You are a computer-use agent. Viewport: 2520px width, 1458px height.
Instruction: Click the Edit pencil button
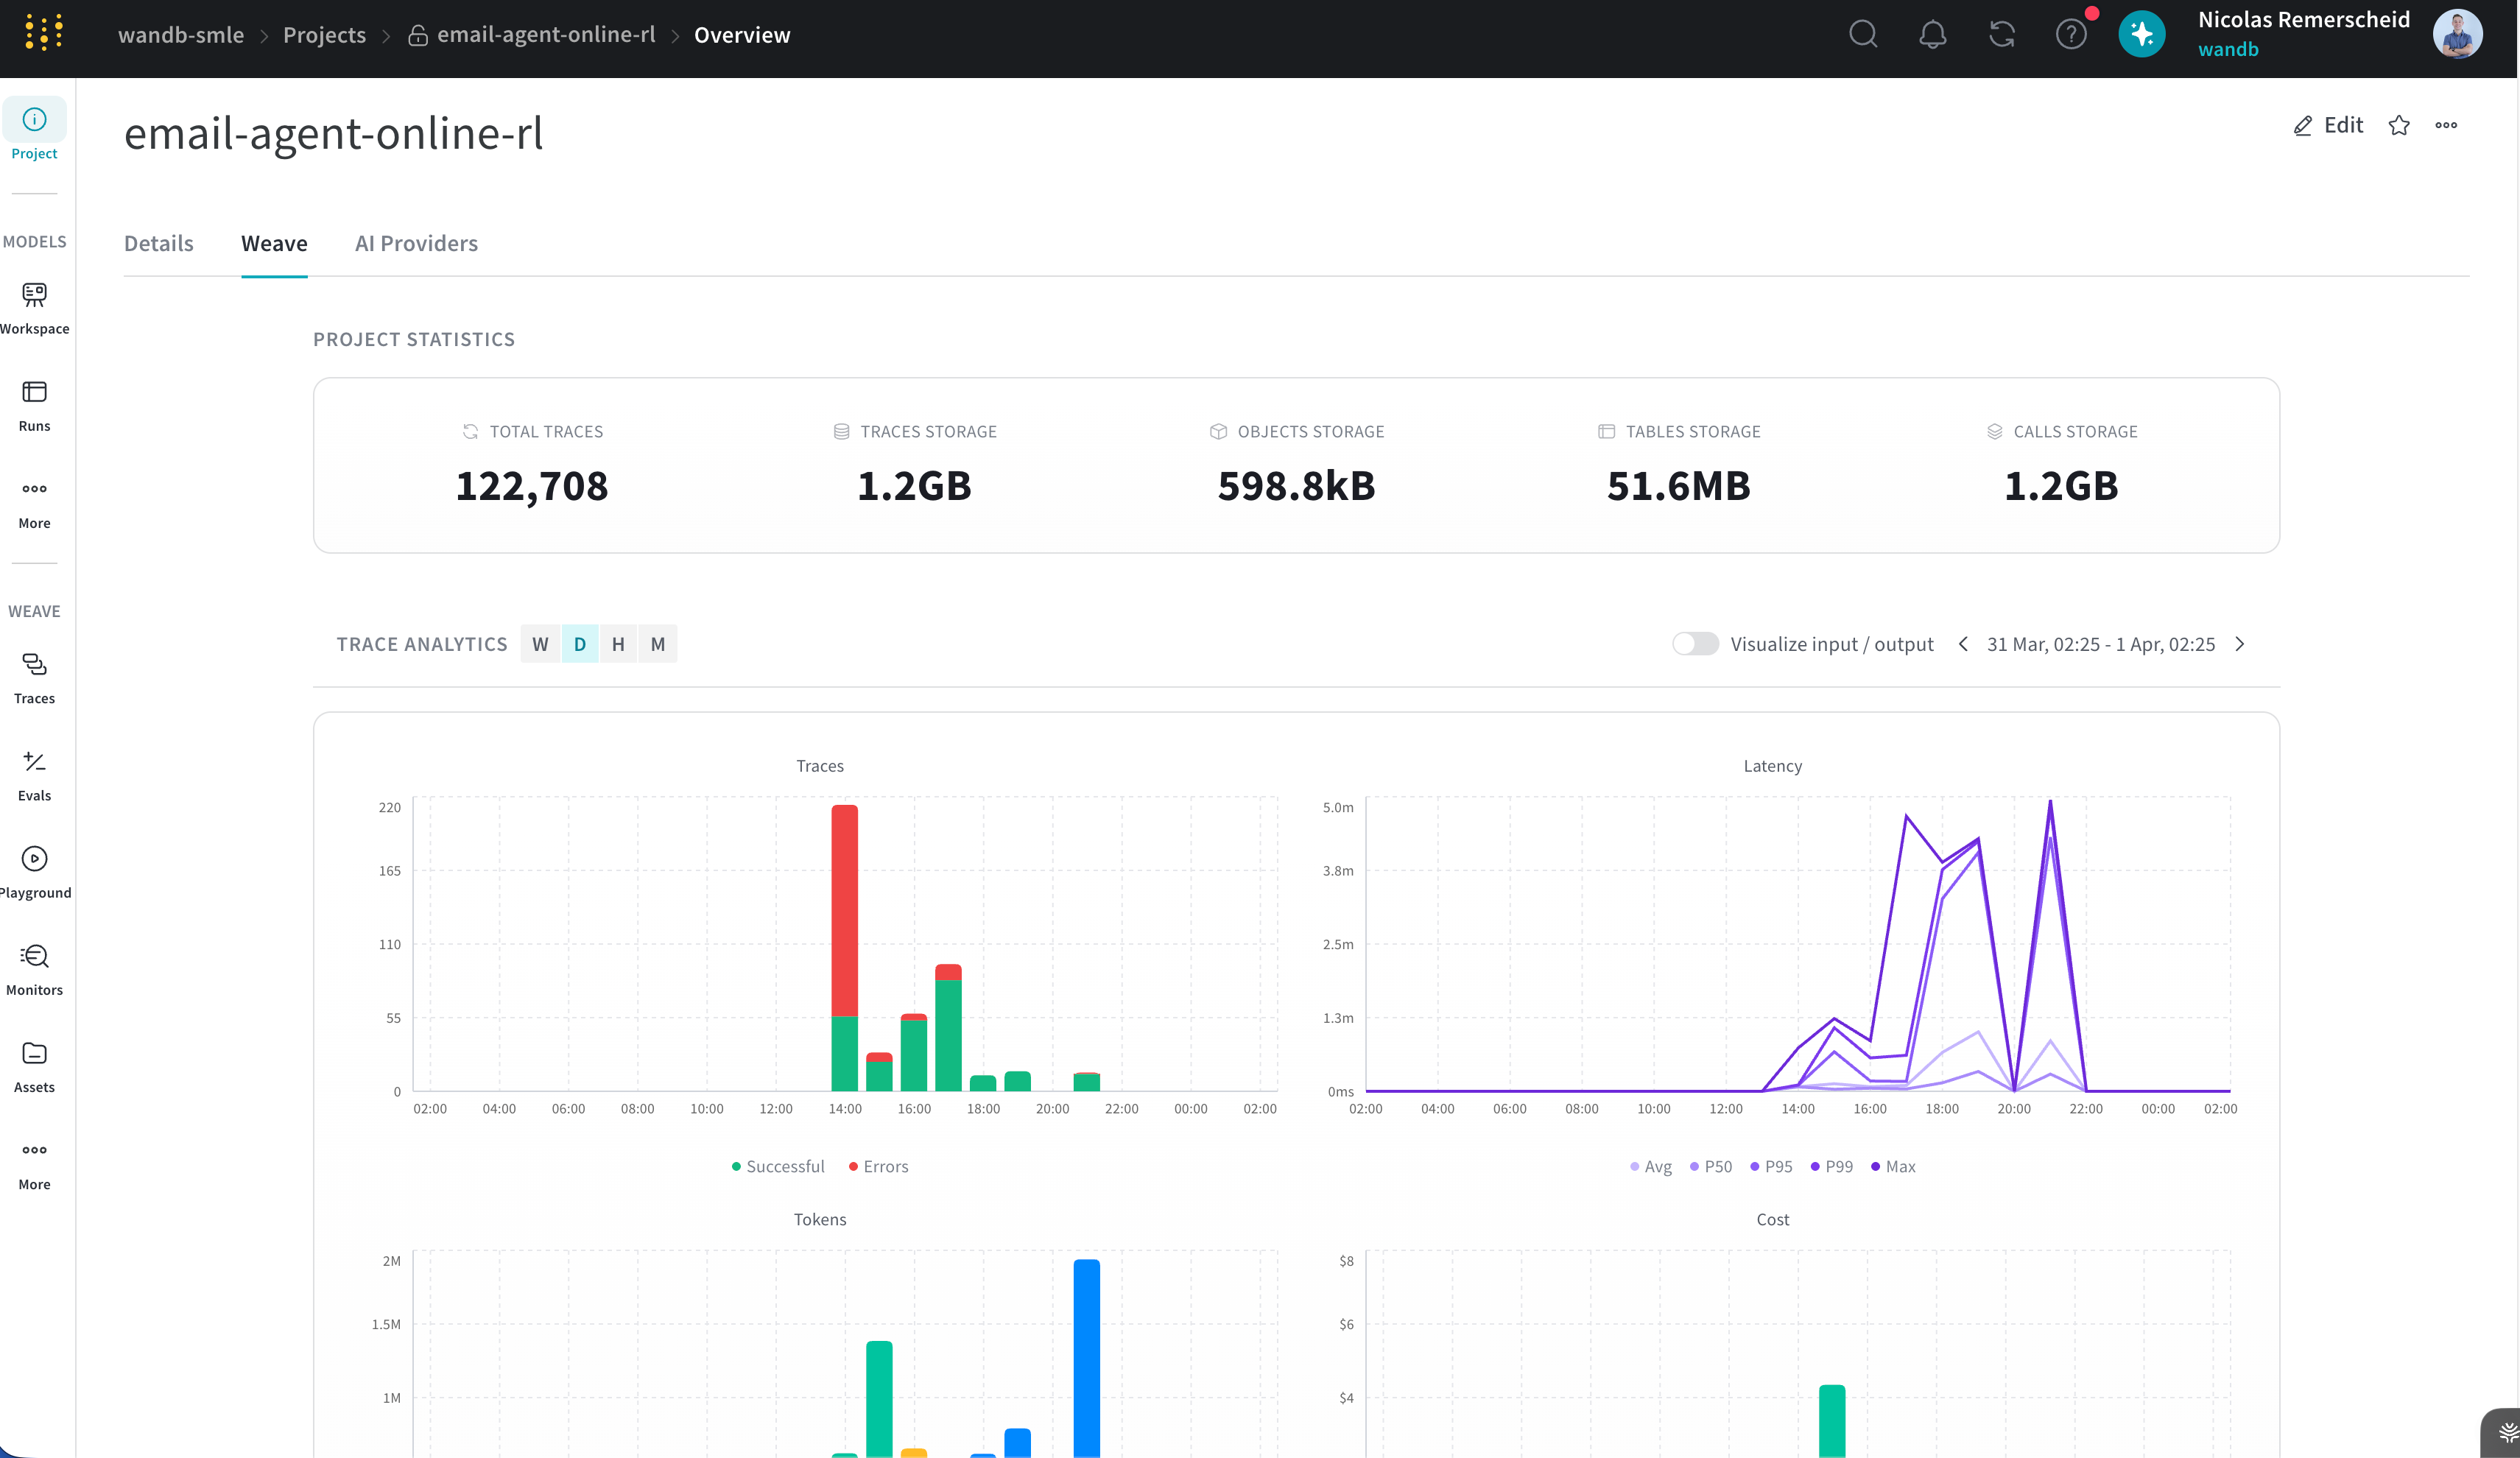[x=2328, y=125]
